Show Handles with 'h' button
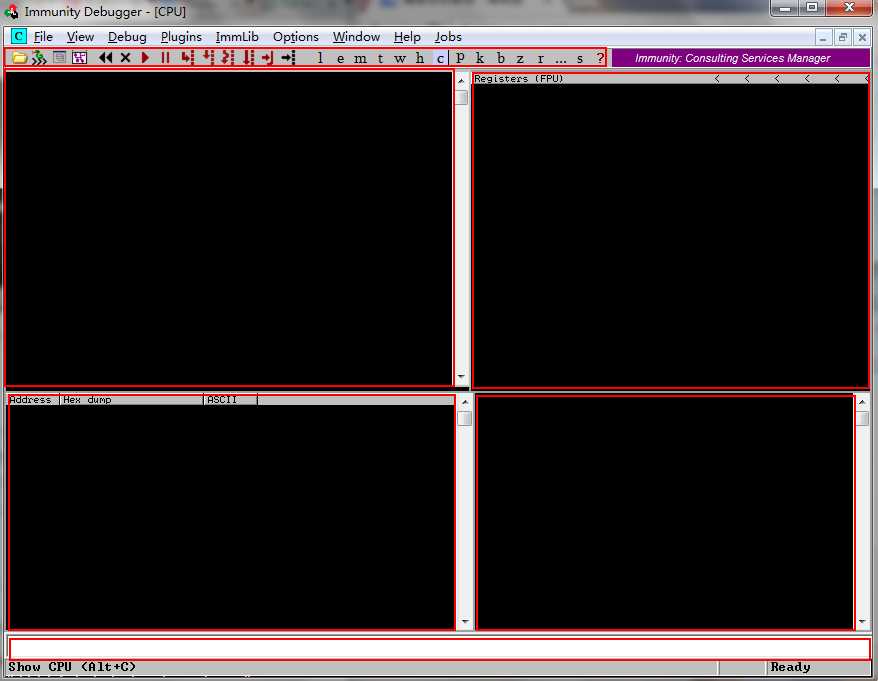The height and width of the screenshot is (681, 878). pos(420,58)
